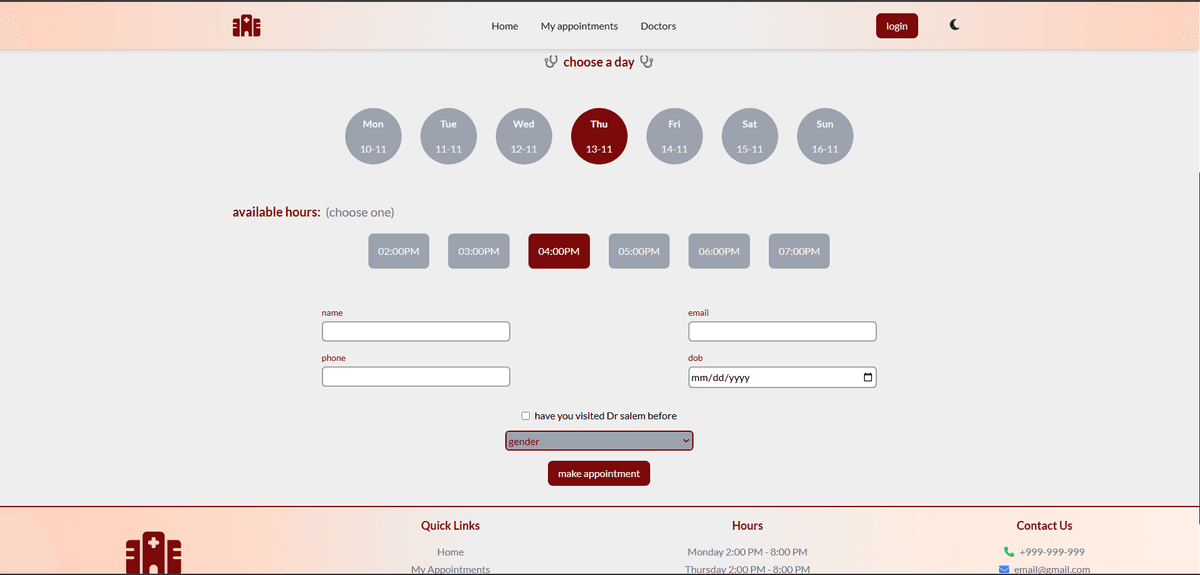Go to My appointments in the navbar
1200x575 pixels.
[579, 26]
